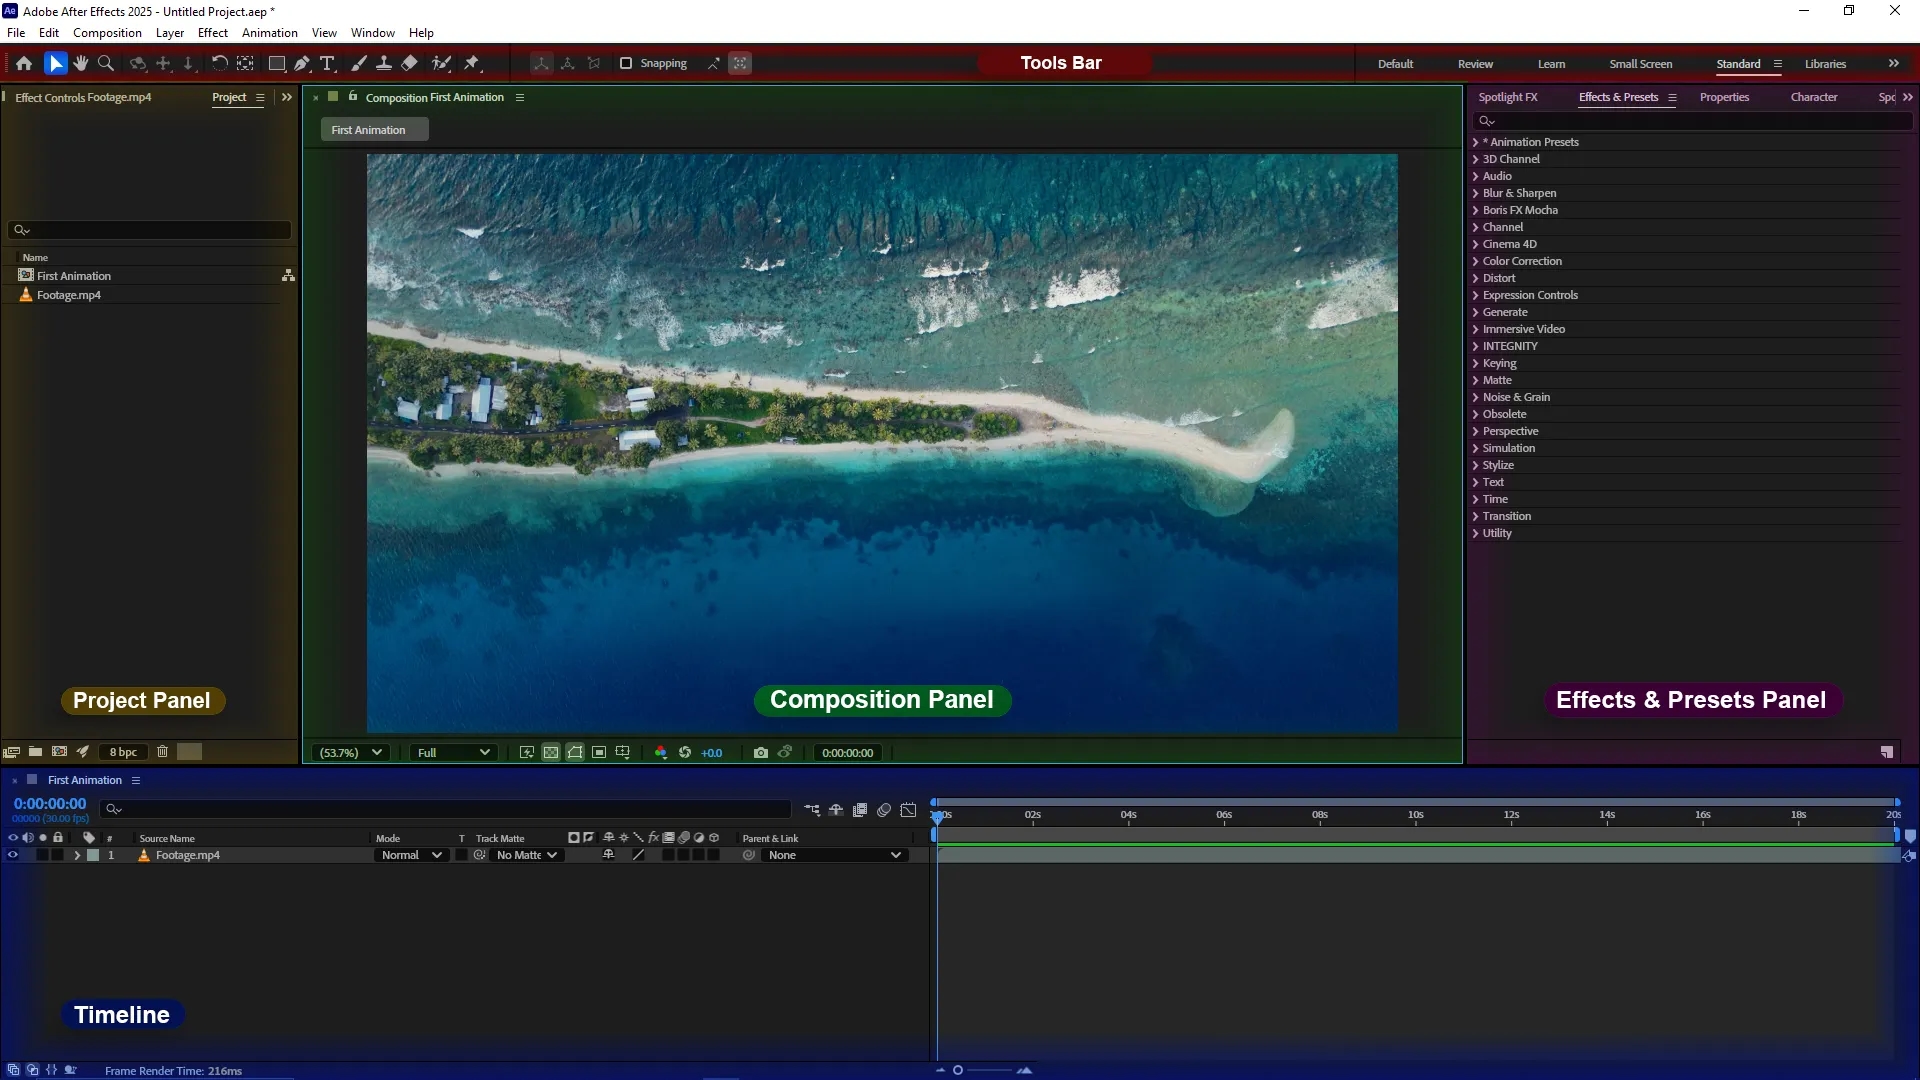Click the timeline zoom slider handle
1920x1080 pixels.
click(x=958, y=1071)
